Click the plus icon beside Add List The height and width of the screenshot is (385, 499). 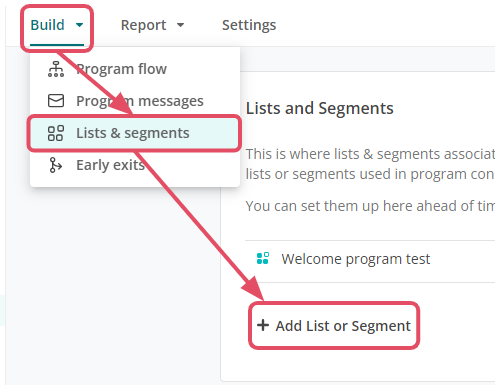point(263,325)
